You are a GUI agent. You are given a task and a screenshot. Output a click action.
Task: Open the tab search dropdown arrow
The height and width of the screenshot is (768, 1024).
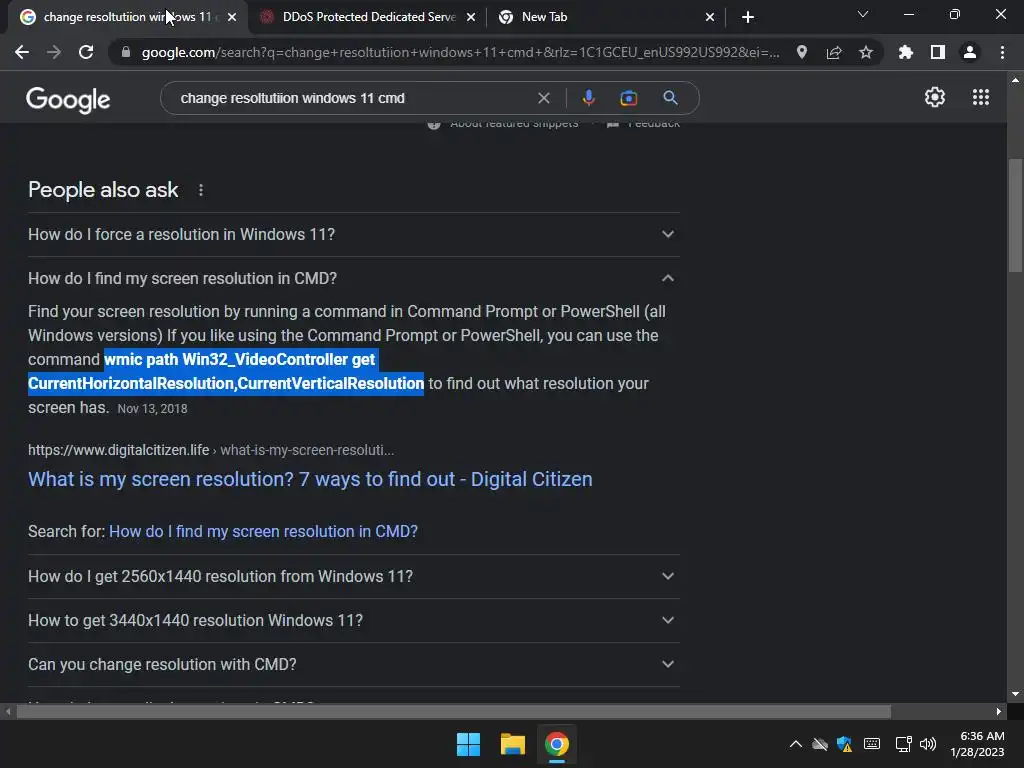pyautogui.click(x=863, y=14)
